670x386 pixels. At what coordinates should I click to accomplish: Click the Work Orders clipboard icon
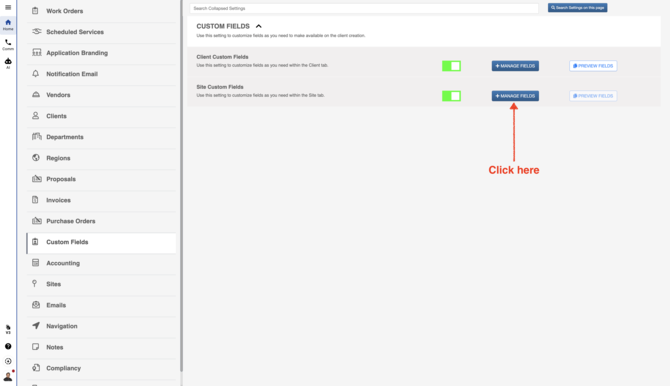(x=35, y=11)
